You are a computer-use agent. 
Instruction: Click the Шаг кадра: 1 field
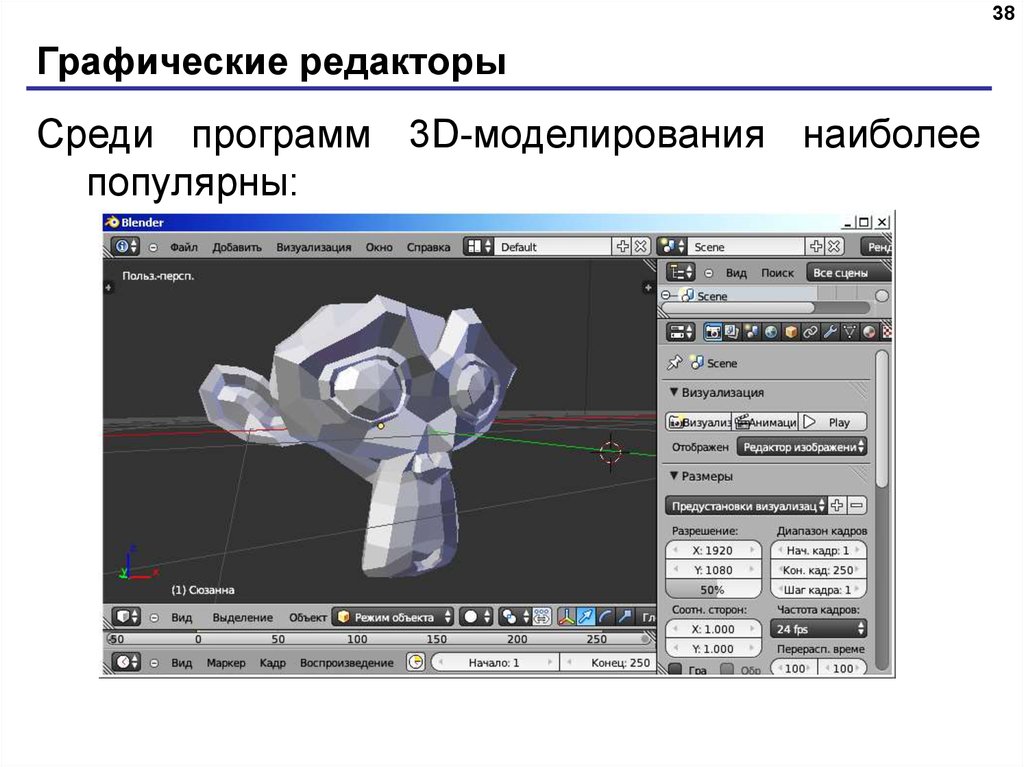coord(818,589)
